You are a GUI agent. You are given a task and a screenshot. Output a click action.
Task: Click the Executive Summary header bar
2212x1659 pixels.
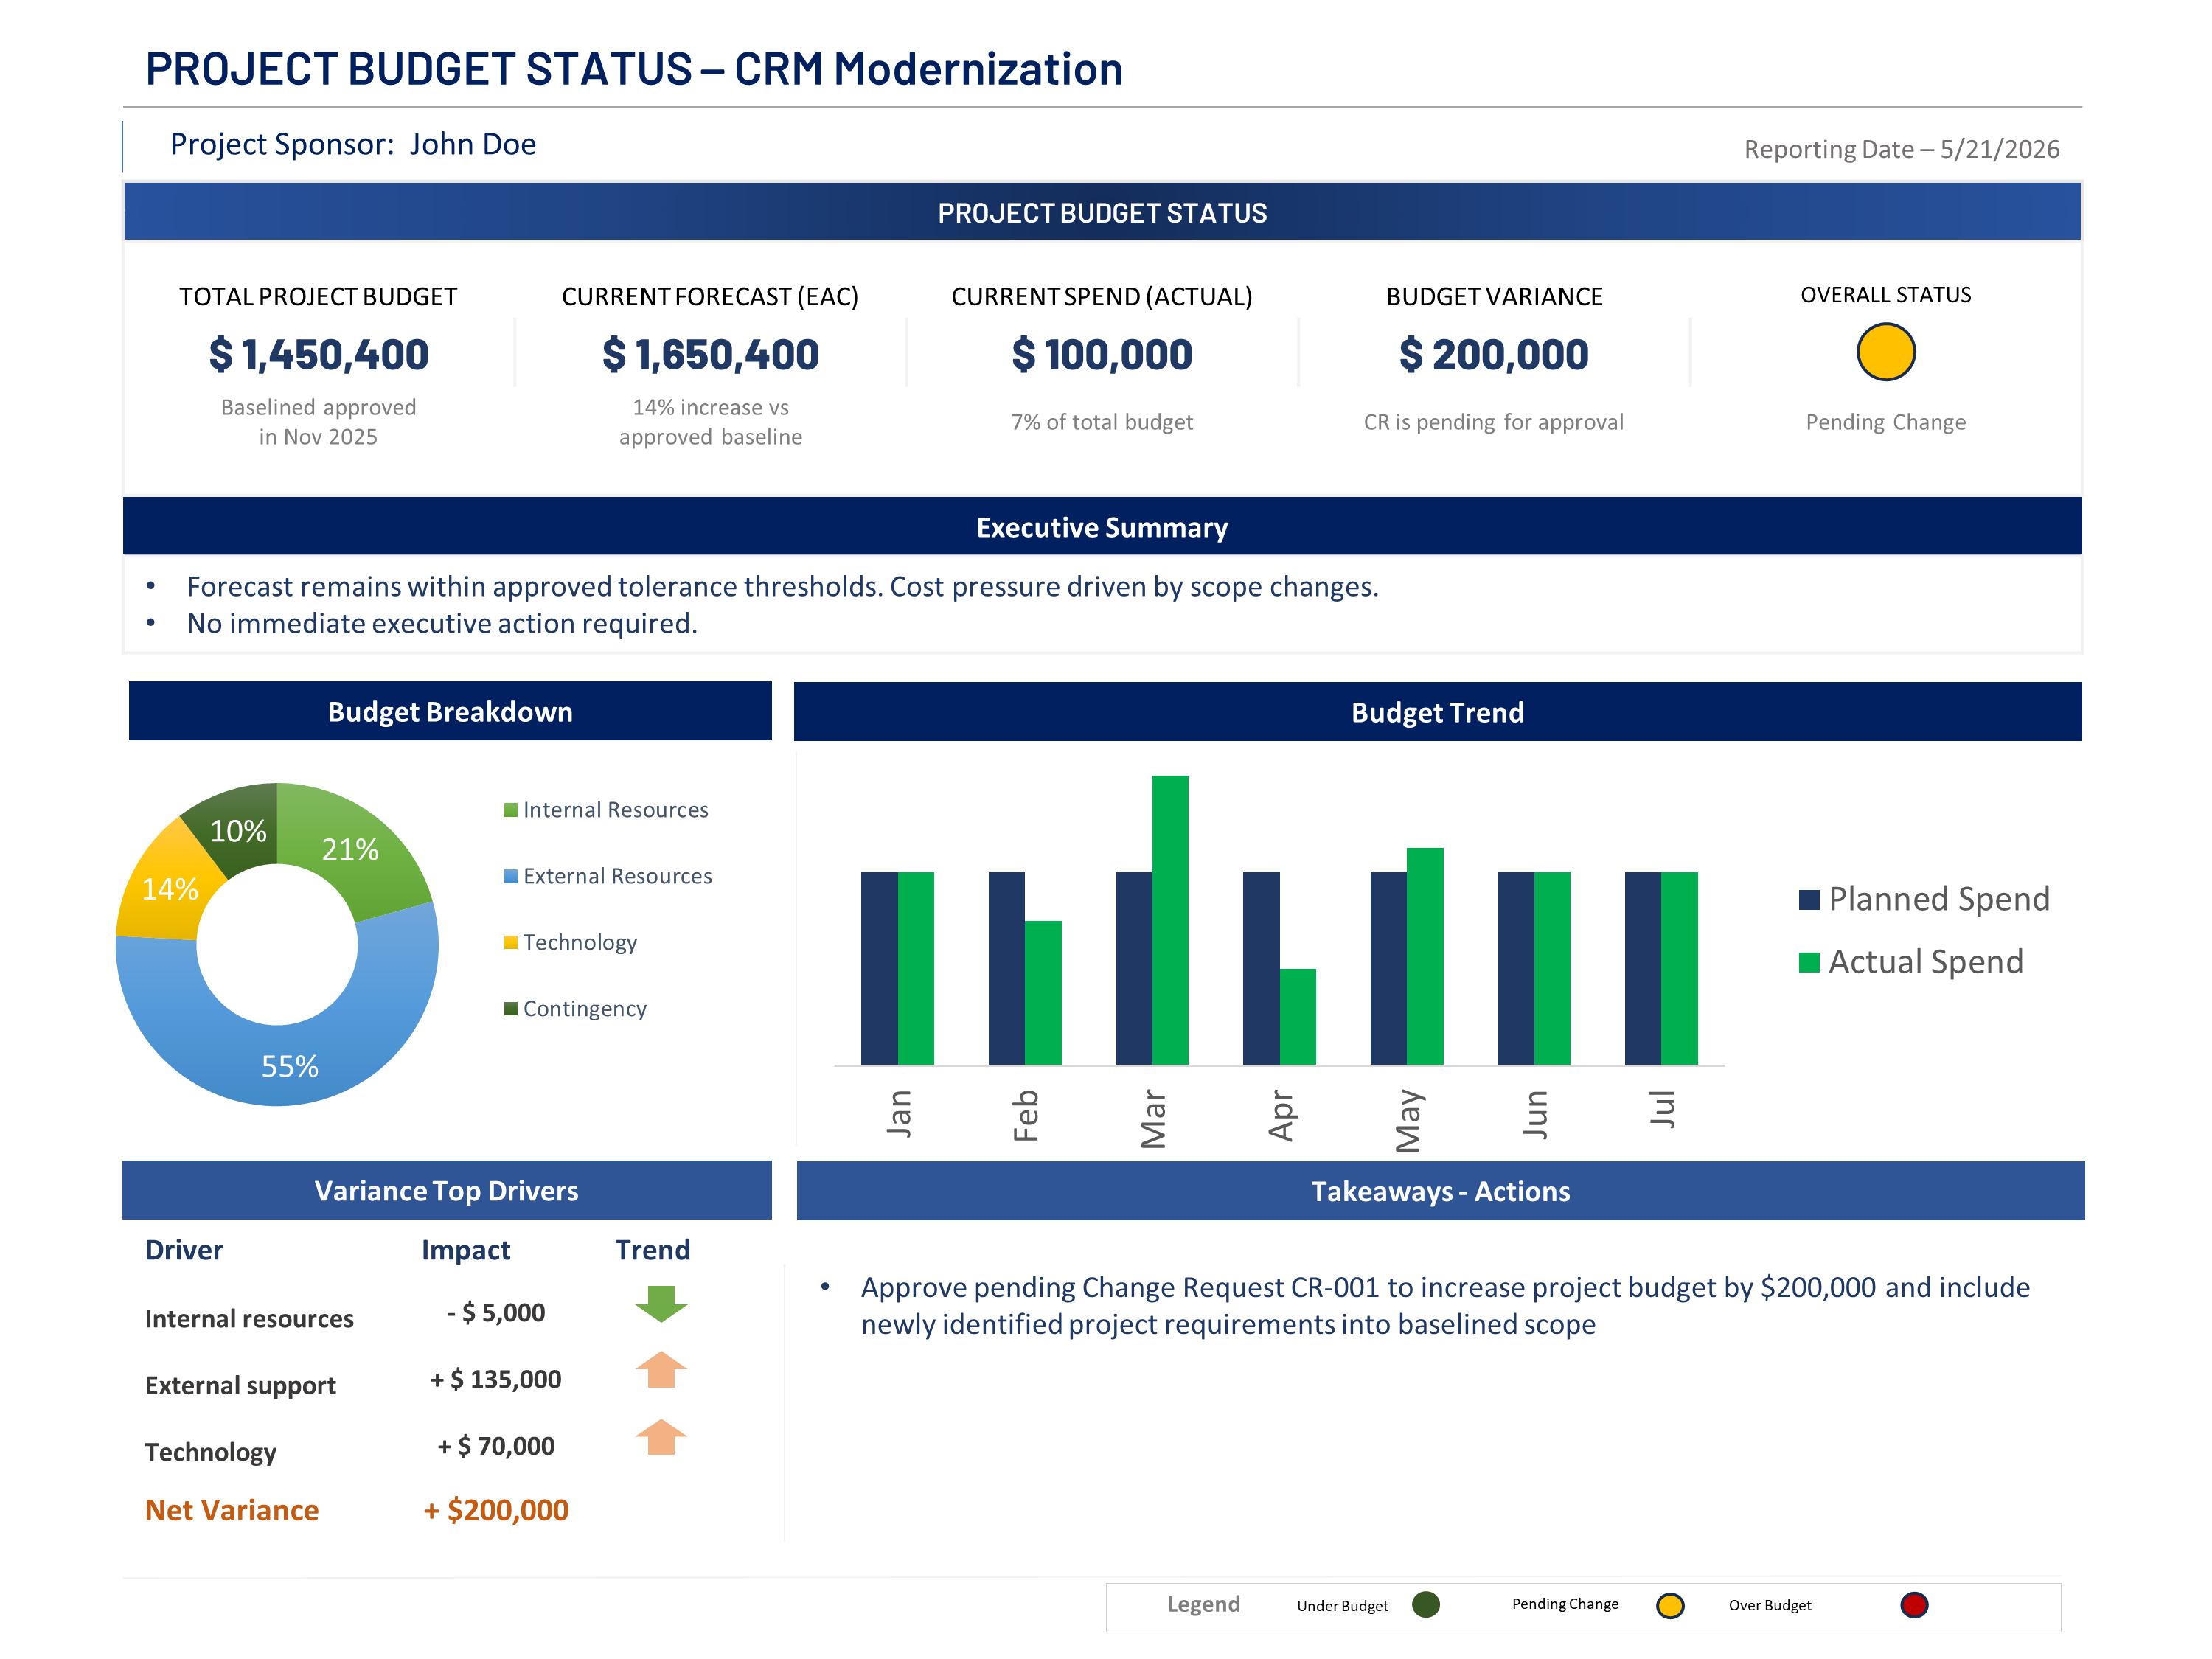(1102, 526)
